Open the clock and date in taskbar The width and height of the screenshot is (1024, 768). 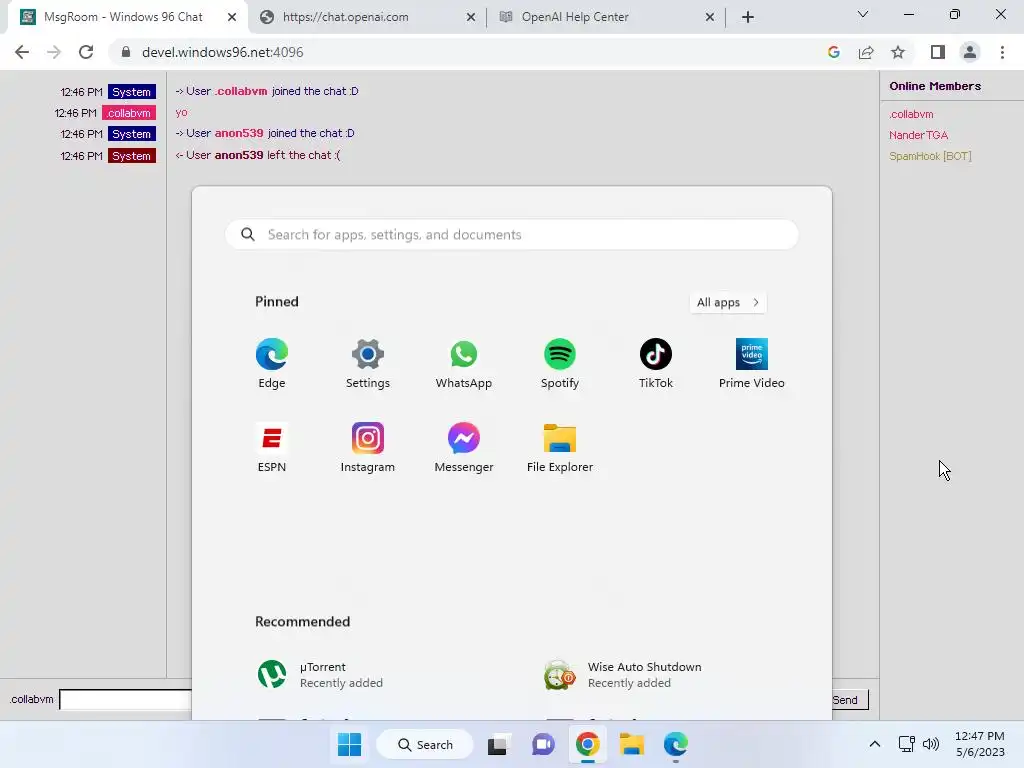click(980, 744)
